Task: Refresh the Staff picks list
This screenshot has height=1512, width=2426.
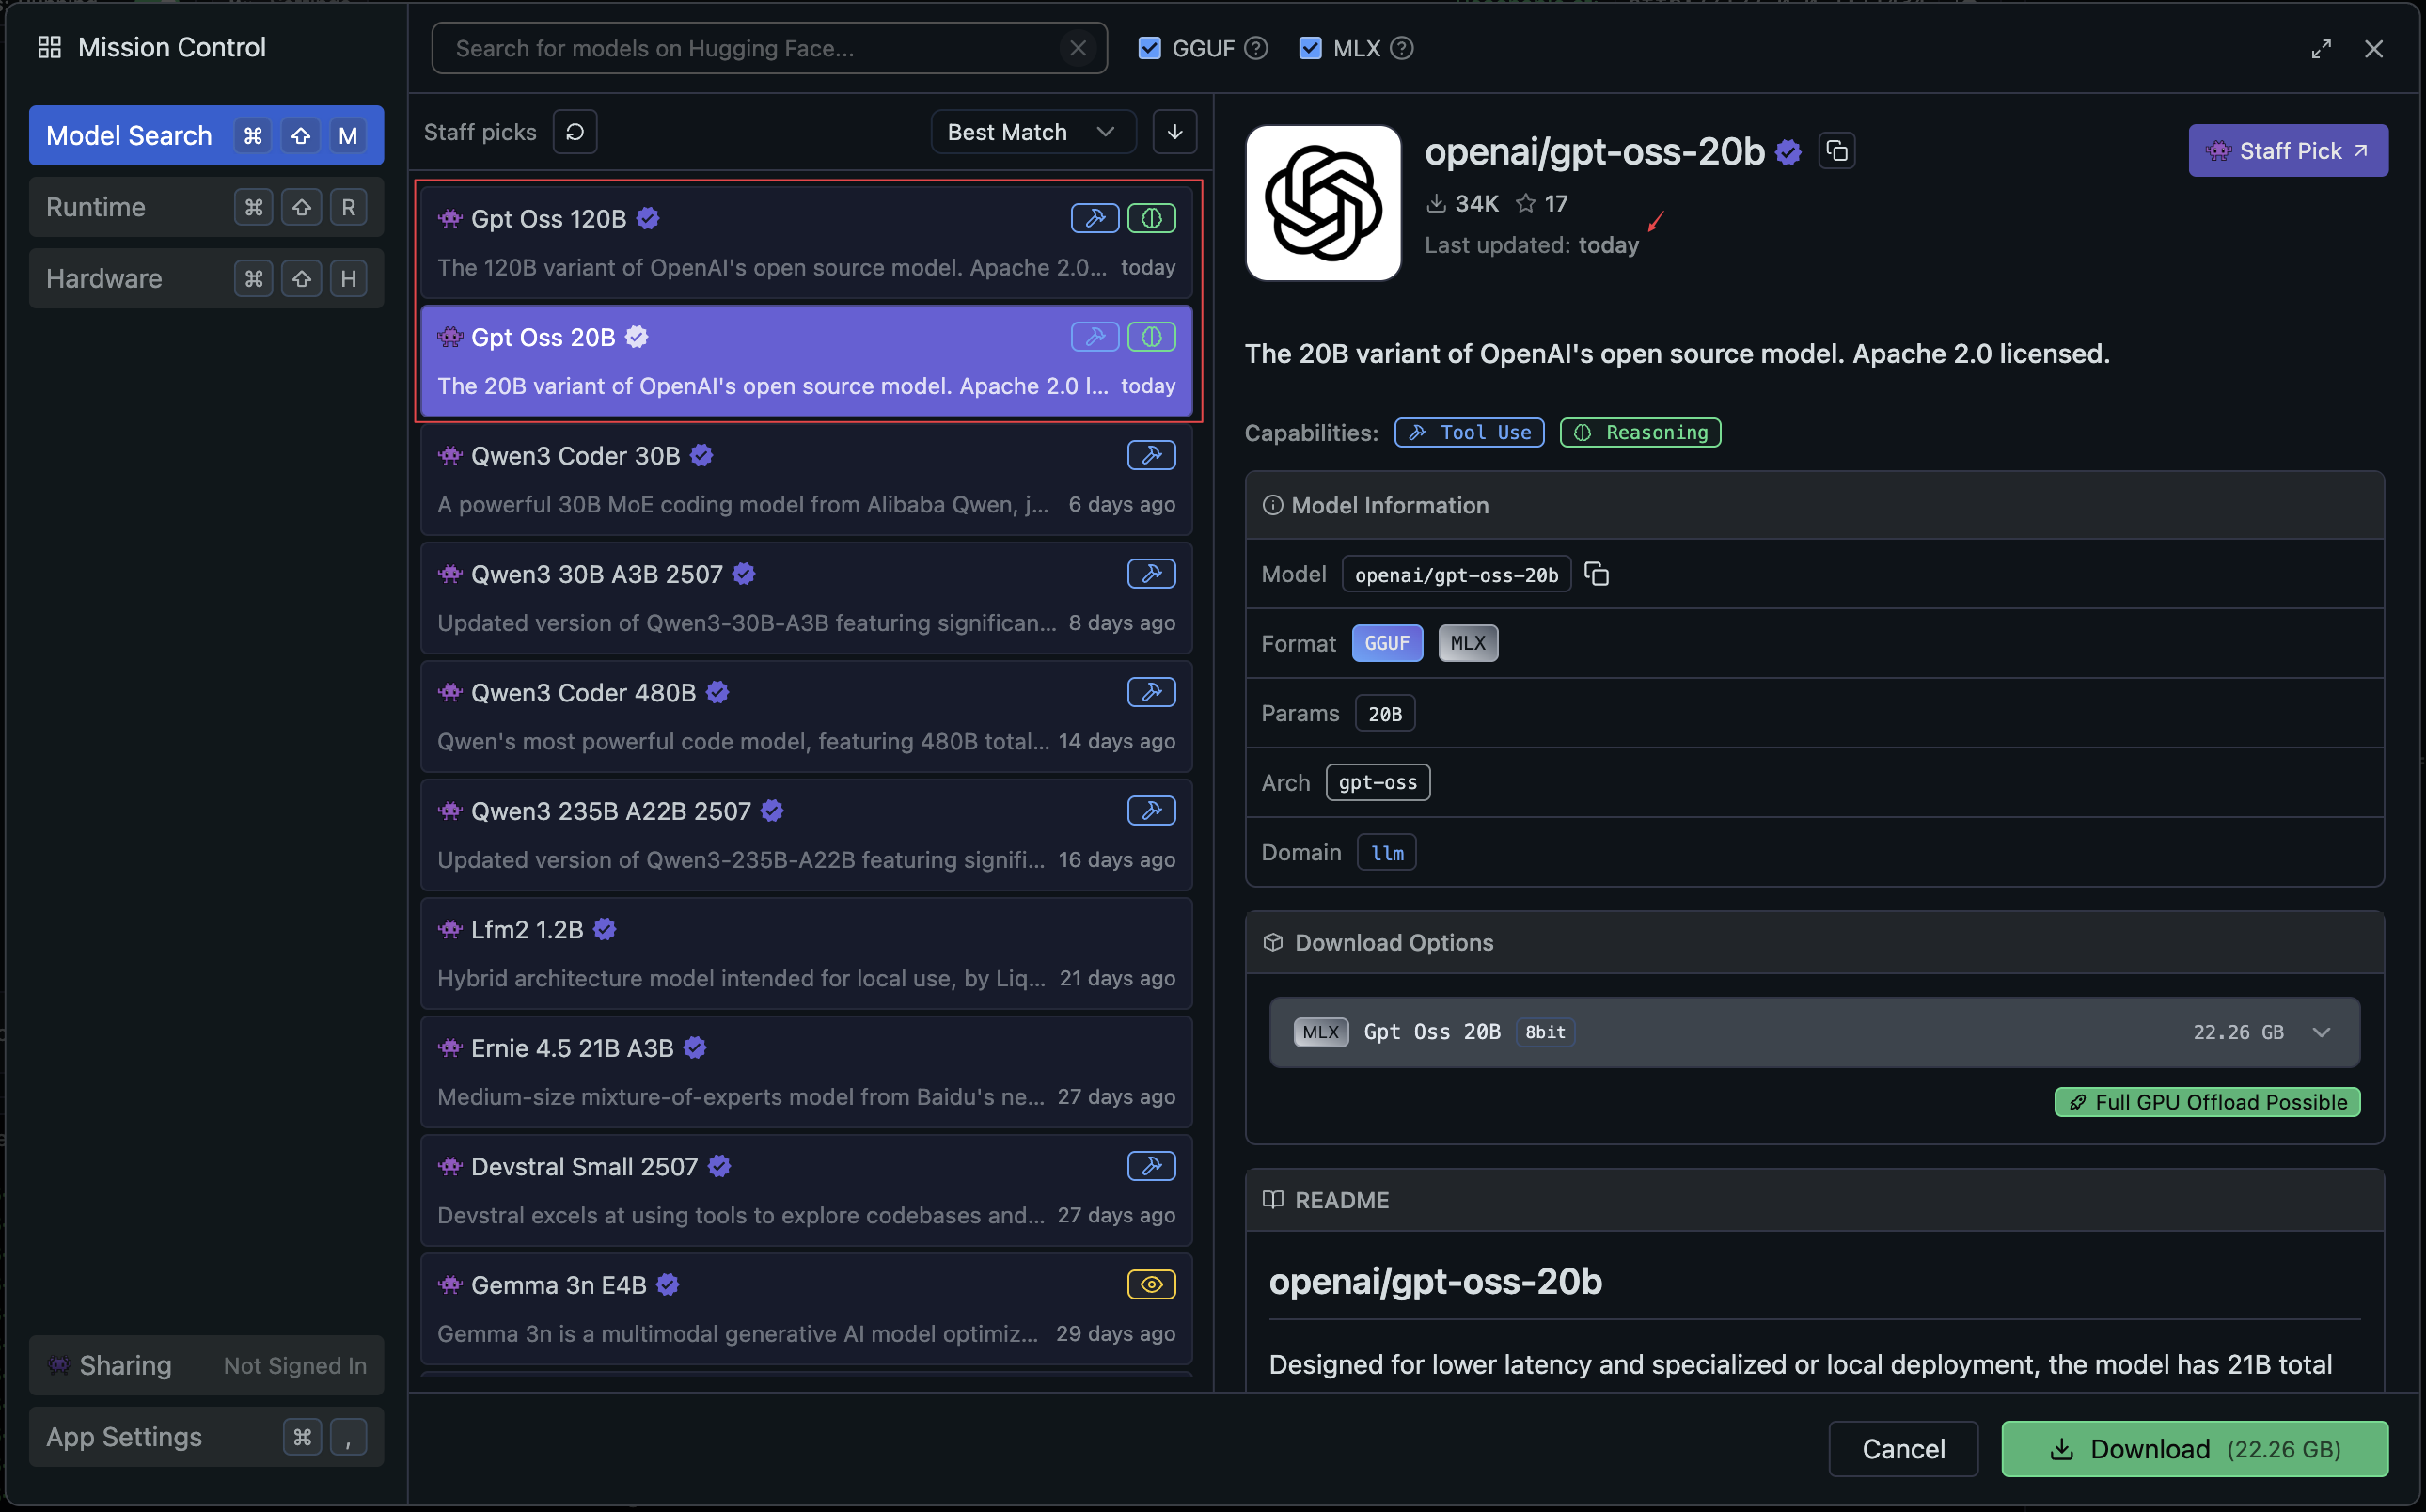Action: click(x=575, y=132)
